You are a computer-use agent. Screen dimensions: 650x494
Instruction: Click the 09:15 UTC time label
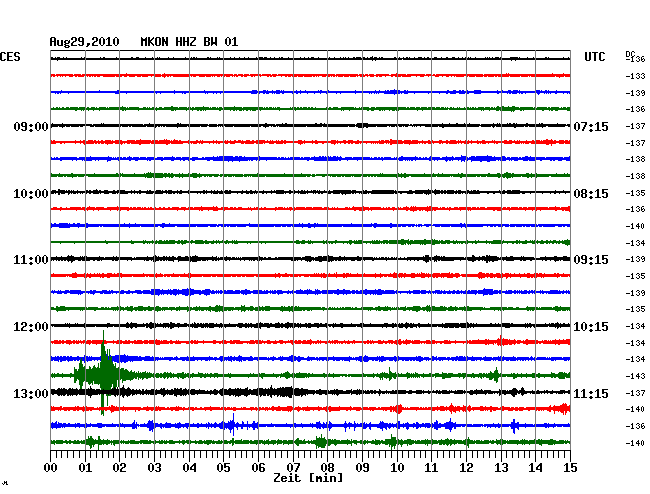click(591, 260)
